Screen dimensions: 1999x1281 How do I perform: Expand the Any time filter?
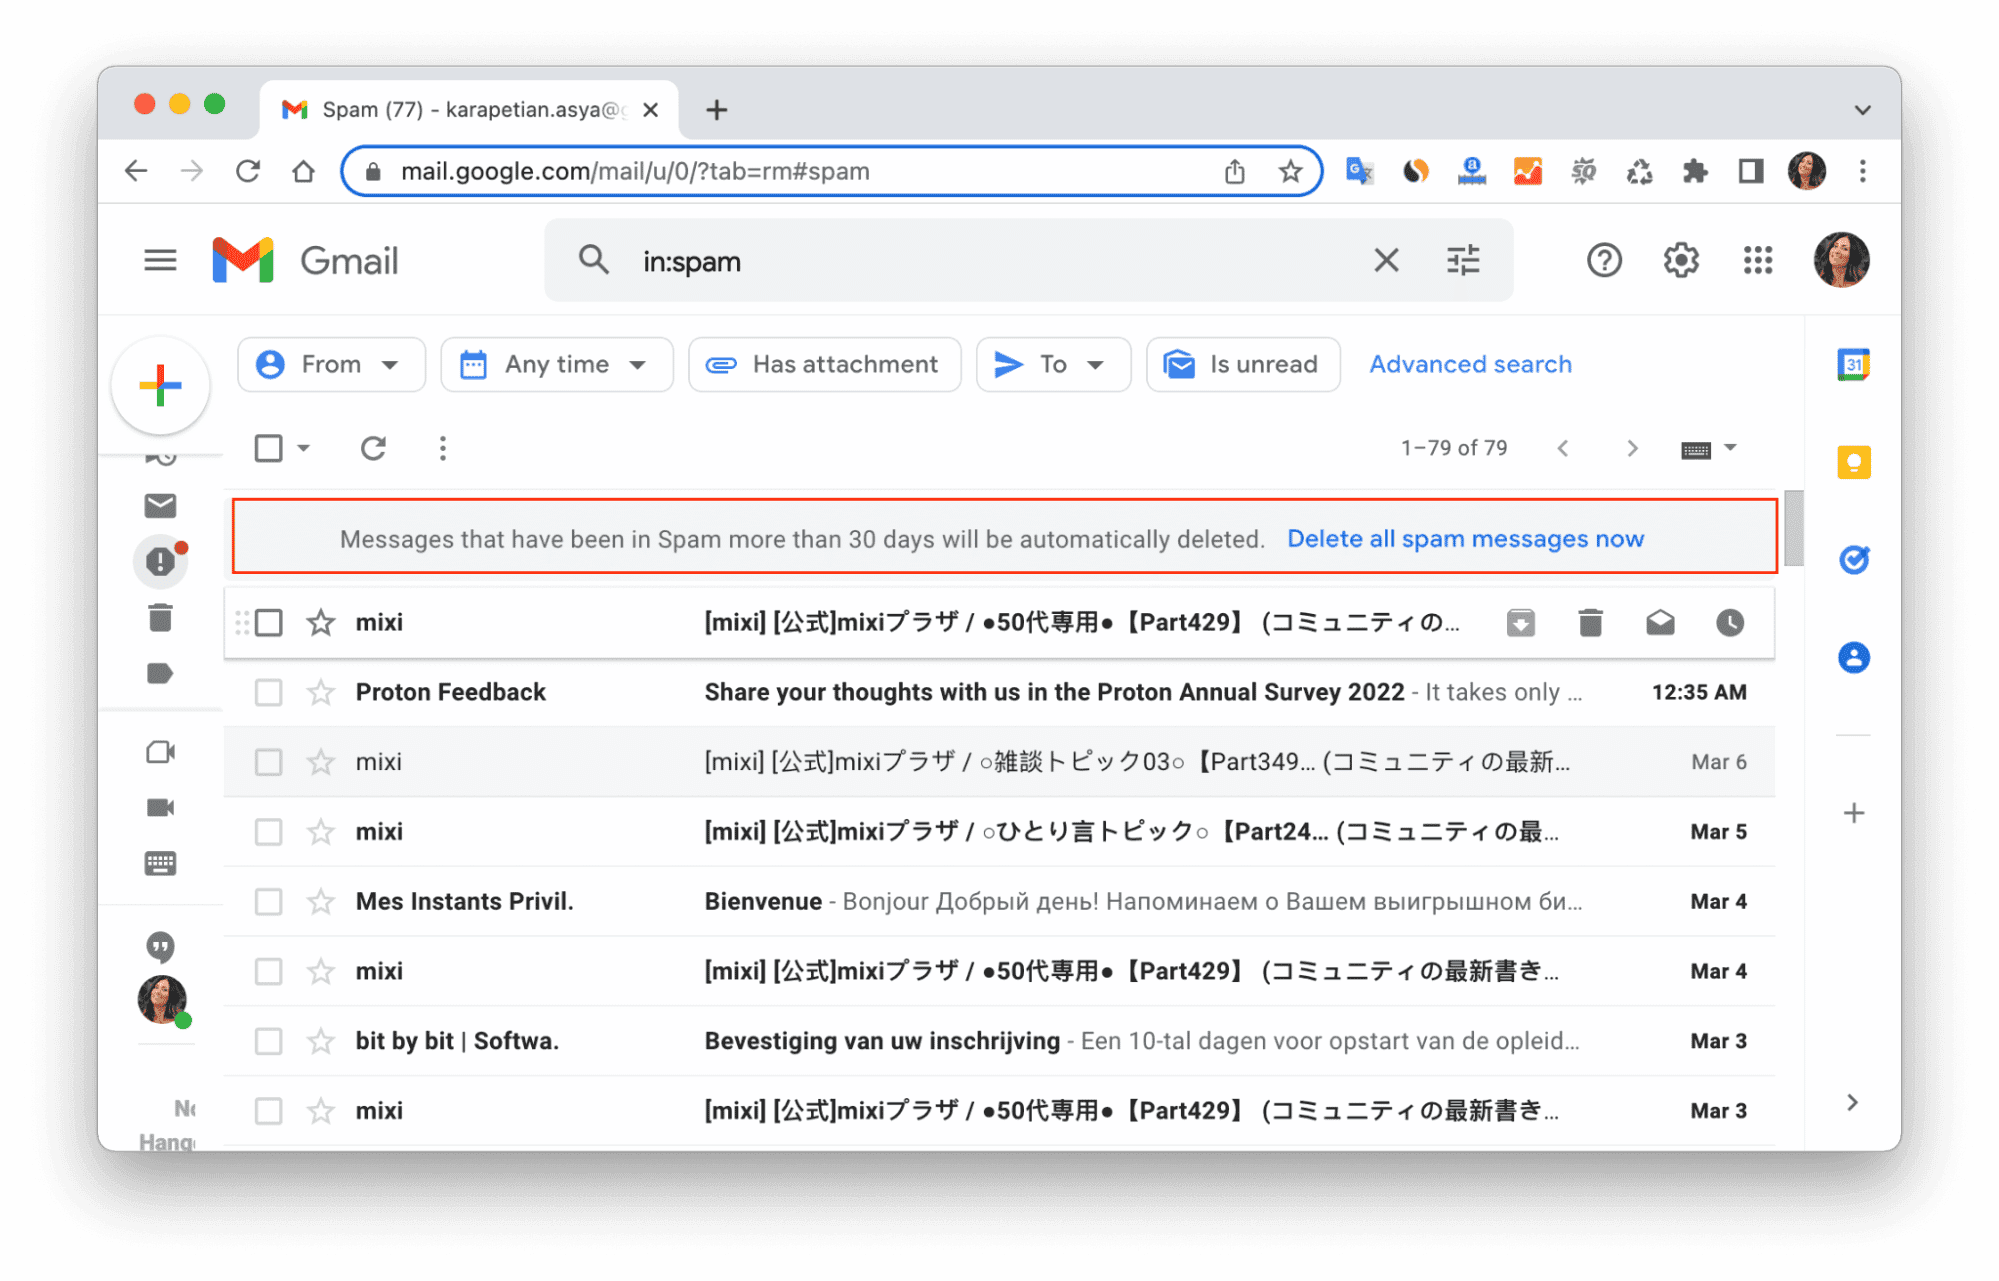557,364
